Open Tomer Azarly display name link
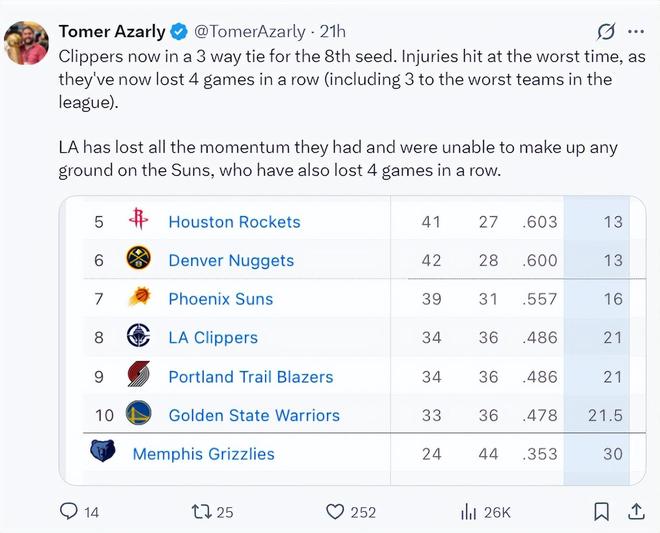Viewport: 660px width, 533px height. (112, 32)
